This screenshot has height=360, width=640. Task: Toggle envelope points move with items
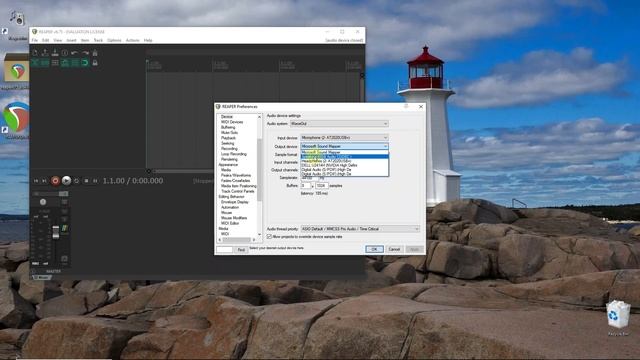(65, 63)
